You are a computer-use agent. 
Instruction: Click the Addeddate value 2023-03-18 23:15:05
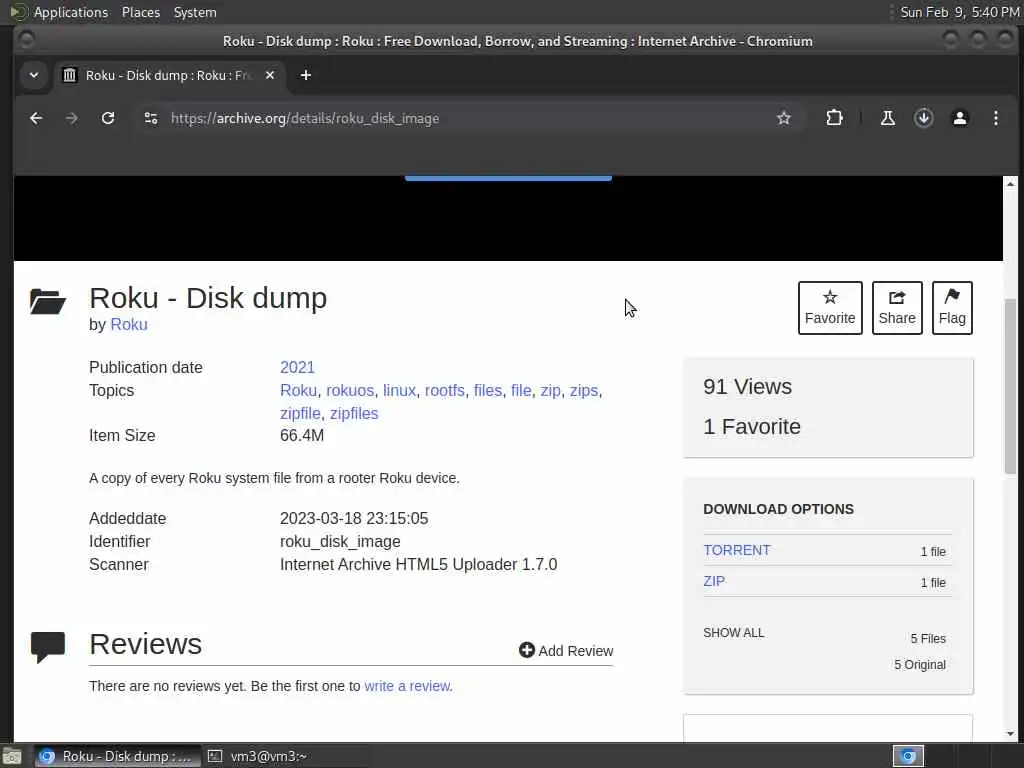coord(354,519)
